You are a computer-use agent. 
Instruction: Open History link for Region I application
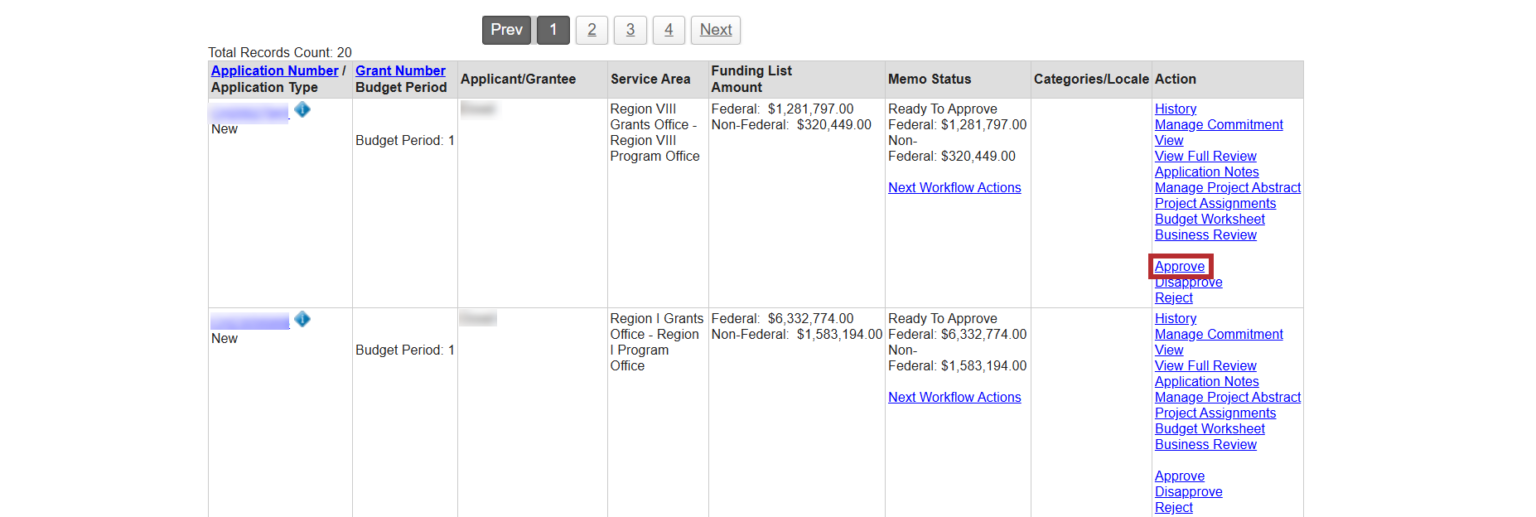click(x=1175, y=319)
